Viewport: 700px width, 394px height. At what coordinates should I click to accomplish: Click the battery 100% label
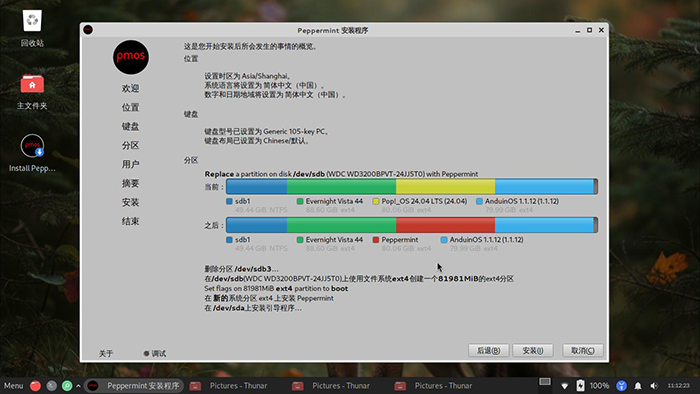point(599,386)
